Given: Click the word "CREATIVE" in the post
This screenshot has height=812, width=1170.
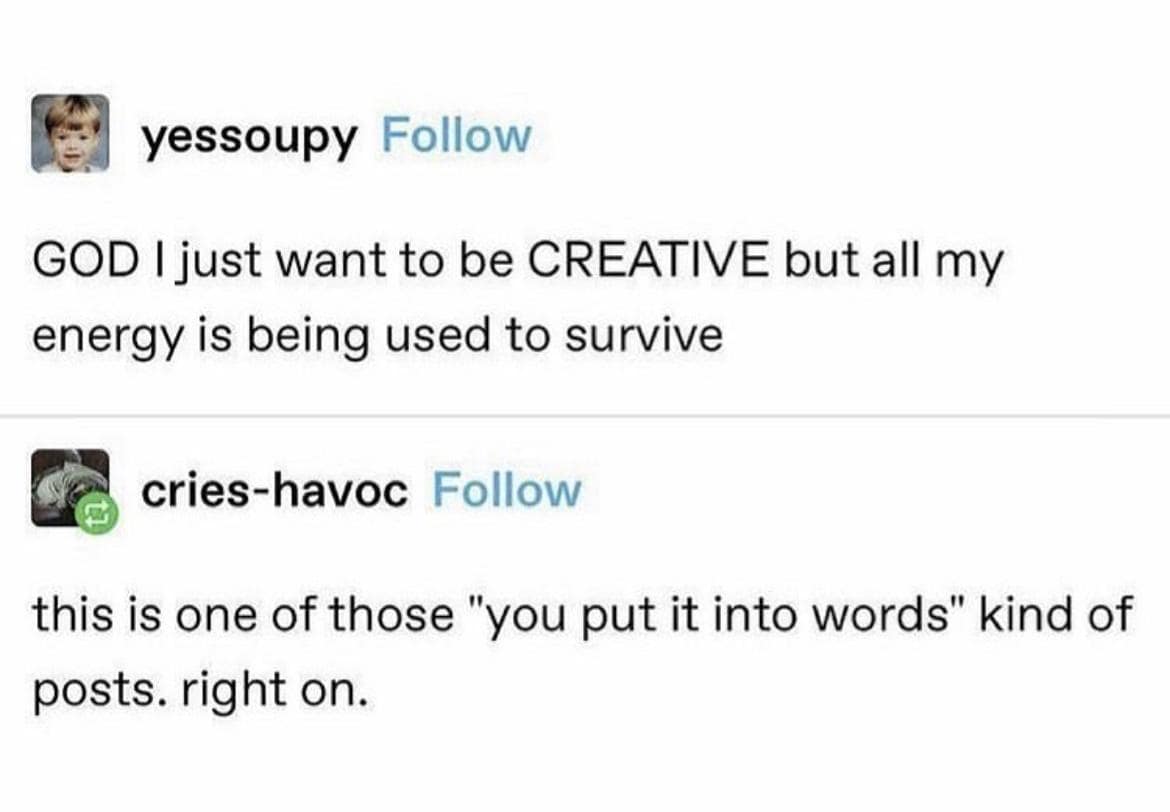Looking at the screenshot, I should [x=648, y=263].
